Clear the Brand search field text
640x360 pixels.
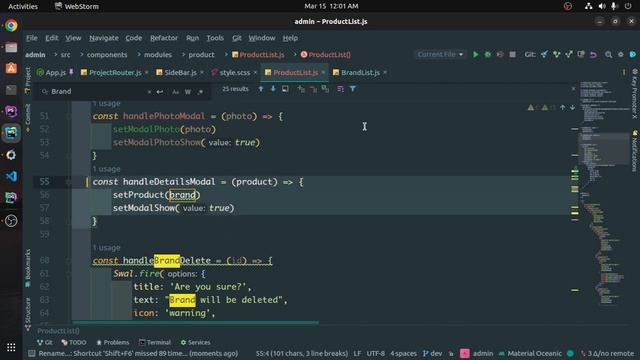tap(149, 92)
